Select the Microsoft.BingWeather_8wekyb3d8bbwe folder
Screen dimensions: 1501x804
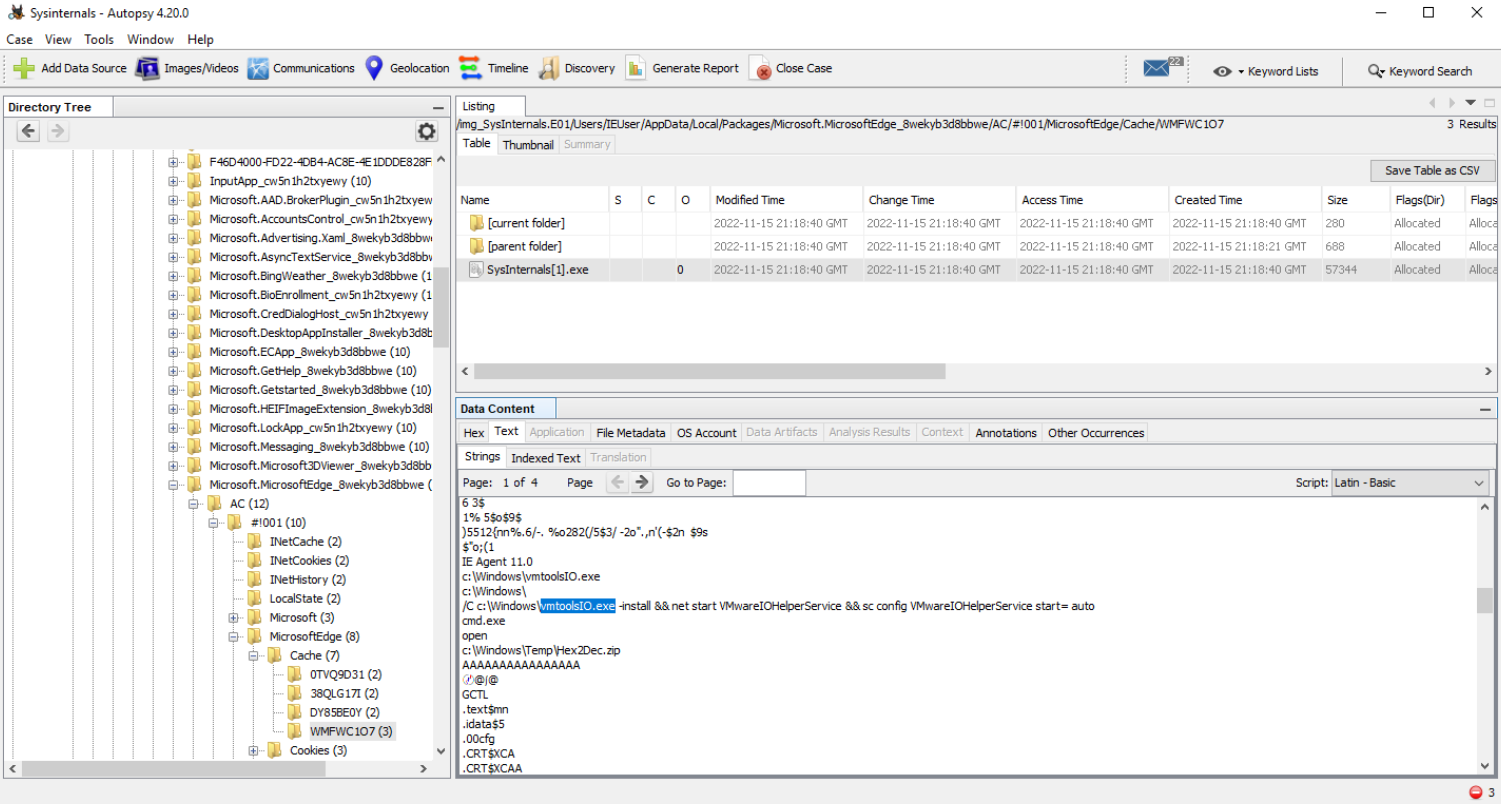pos(320,276)
